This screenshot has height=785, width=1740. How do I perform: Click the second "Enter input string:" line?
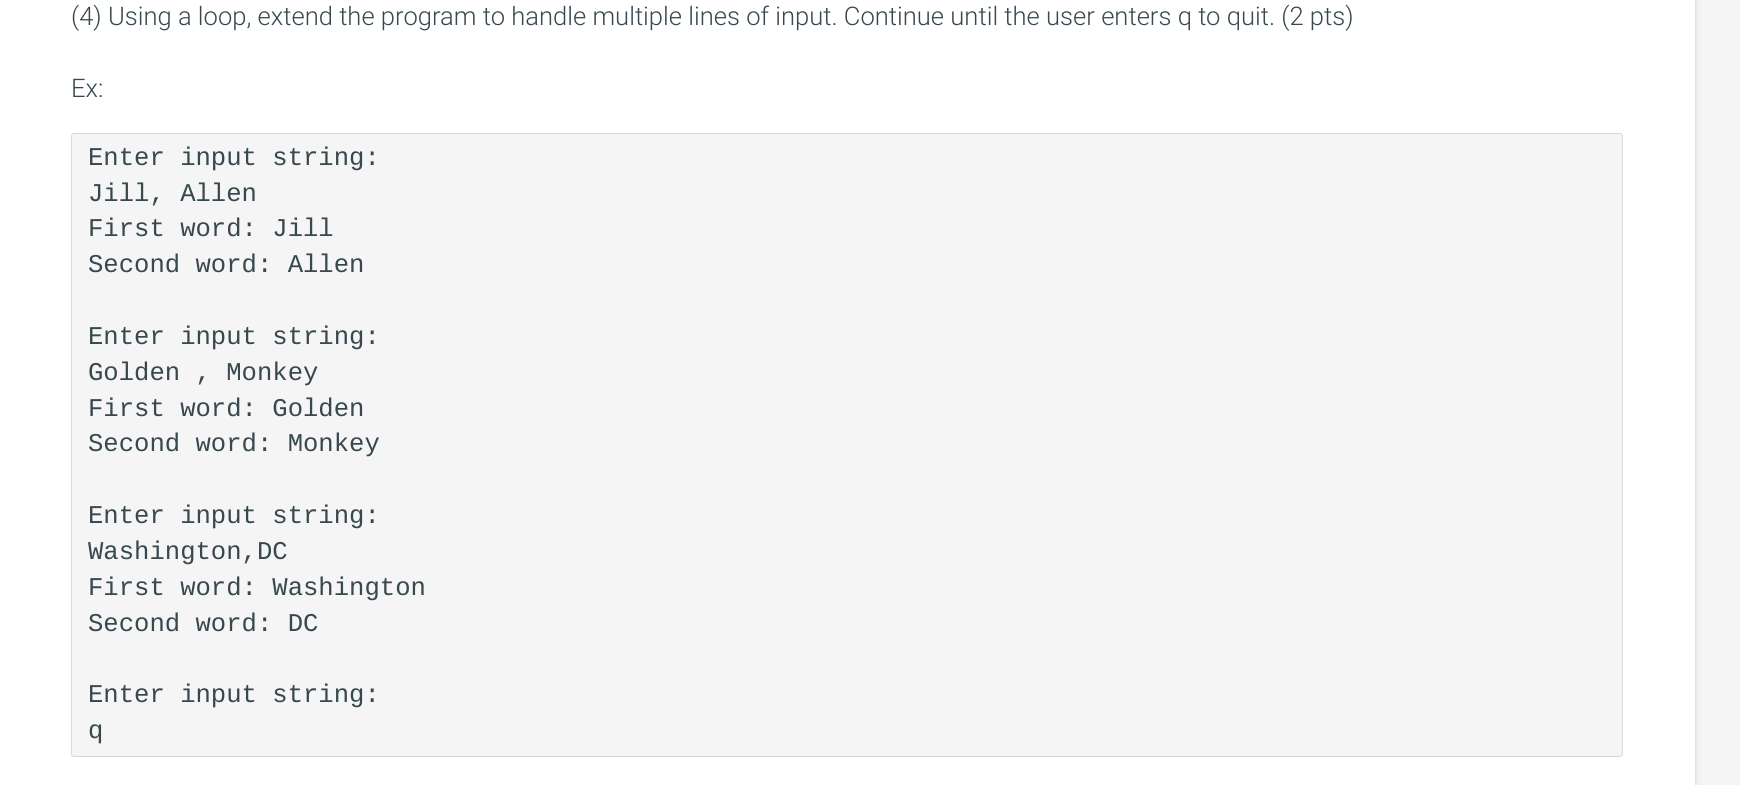[233, 336]
